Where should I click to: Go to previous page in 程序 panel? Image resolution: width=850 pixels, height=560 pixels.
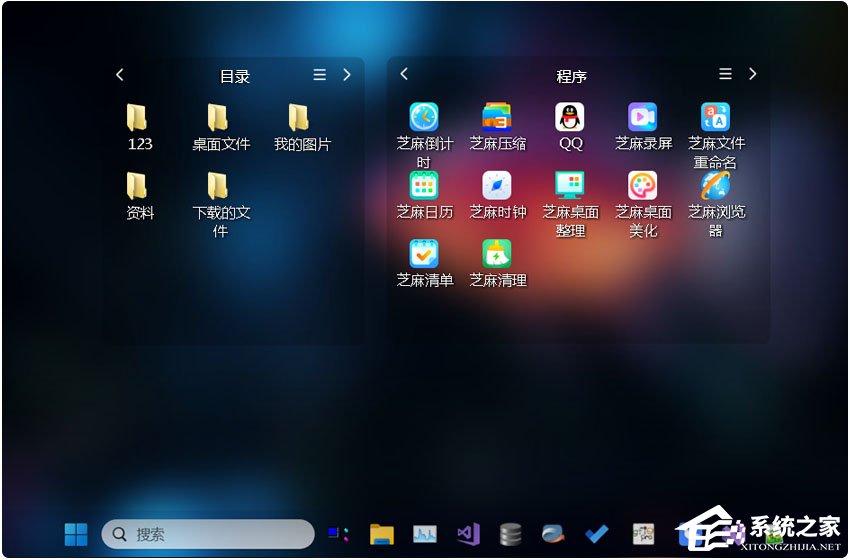(404, 73)
